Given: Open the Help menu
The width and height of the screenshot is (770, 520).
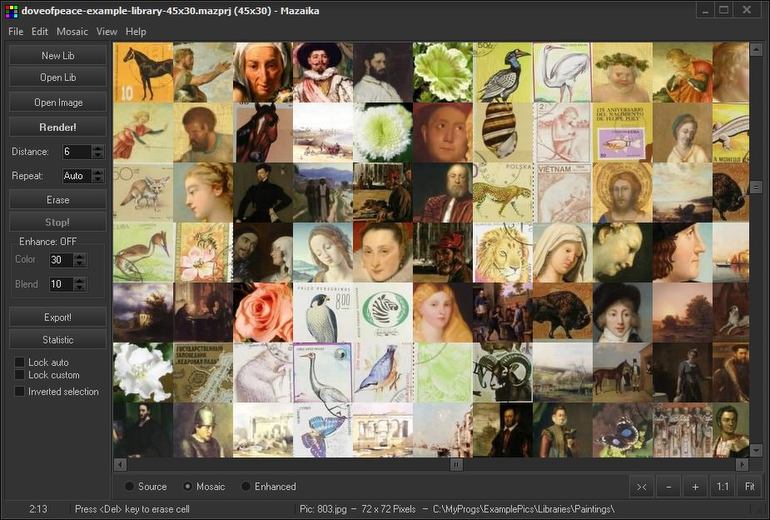Looking at the screenshot, I should coord(136,31).
